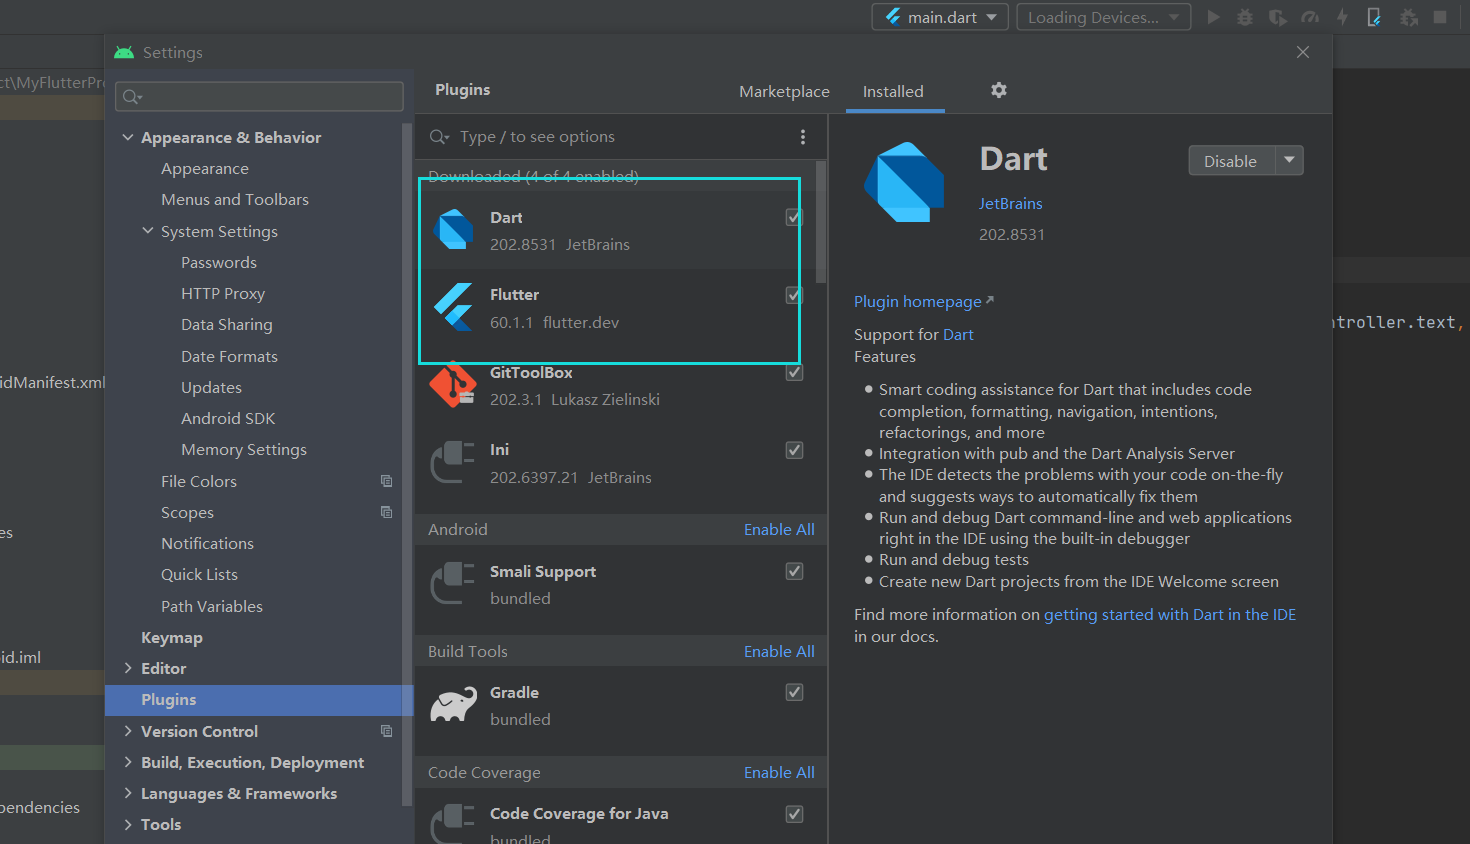Screen dimensions: 1470x844
Task: Open the plugins gear settings icon
Action: click(998, 90)
